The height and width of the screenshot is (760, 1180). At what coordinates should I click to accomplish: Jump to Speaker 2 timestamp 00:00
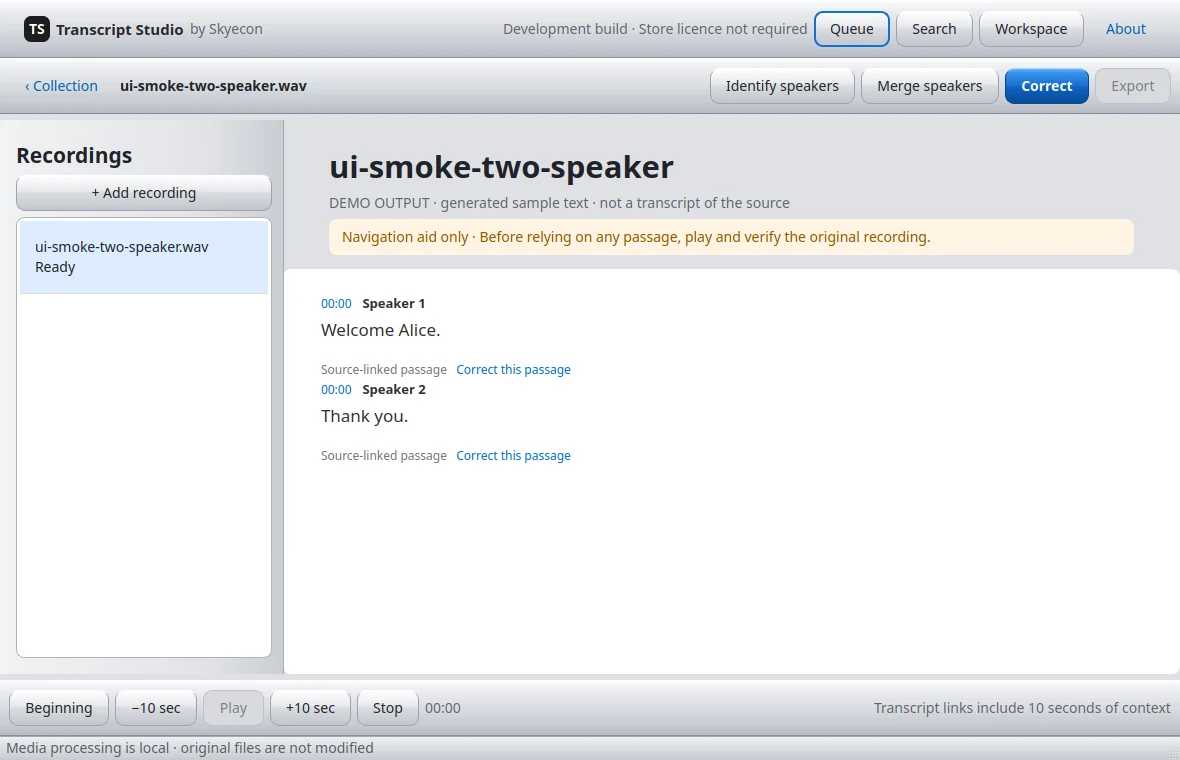[336, 390]
